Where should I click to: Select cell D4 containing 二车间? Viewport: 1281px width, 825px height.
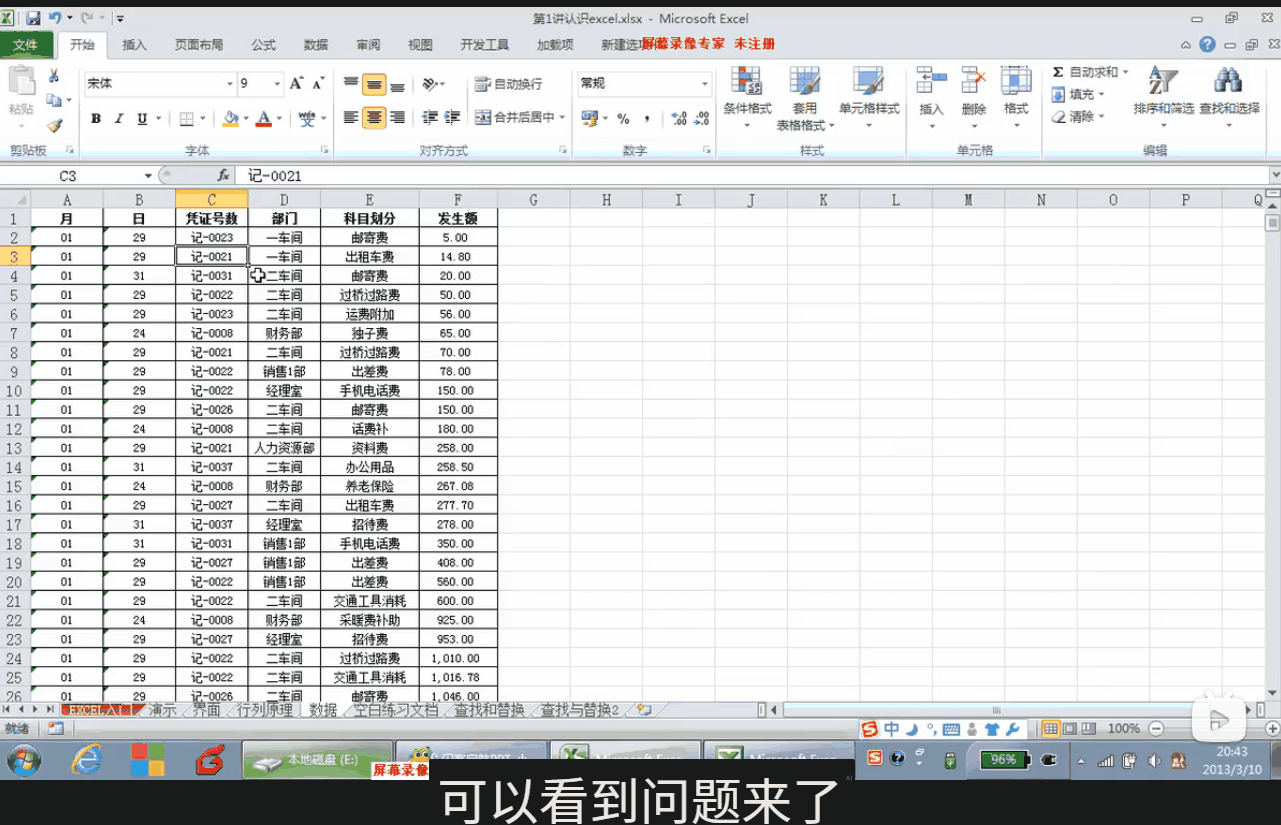(285, 276)
